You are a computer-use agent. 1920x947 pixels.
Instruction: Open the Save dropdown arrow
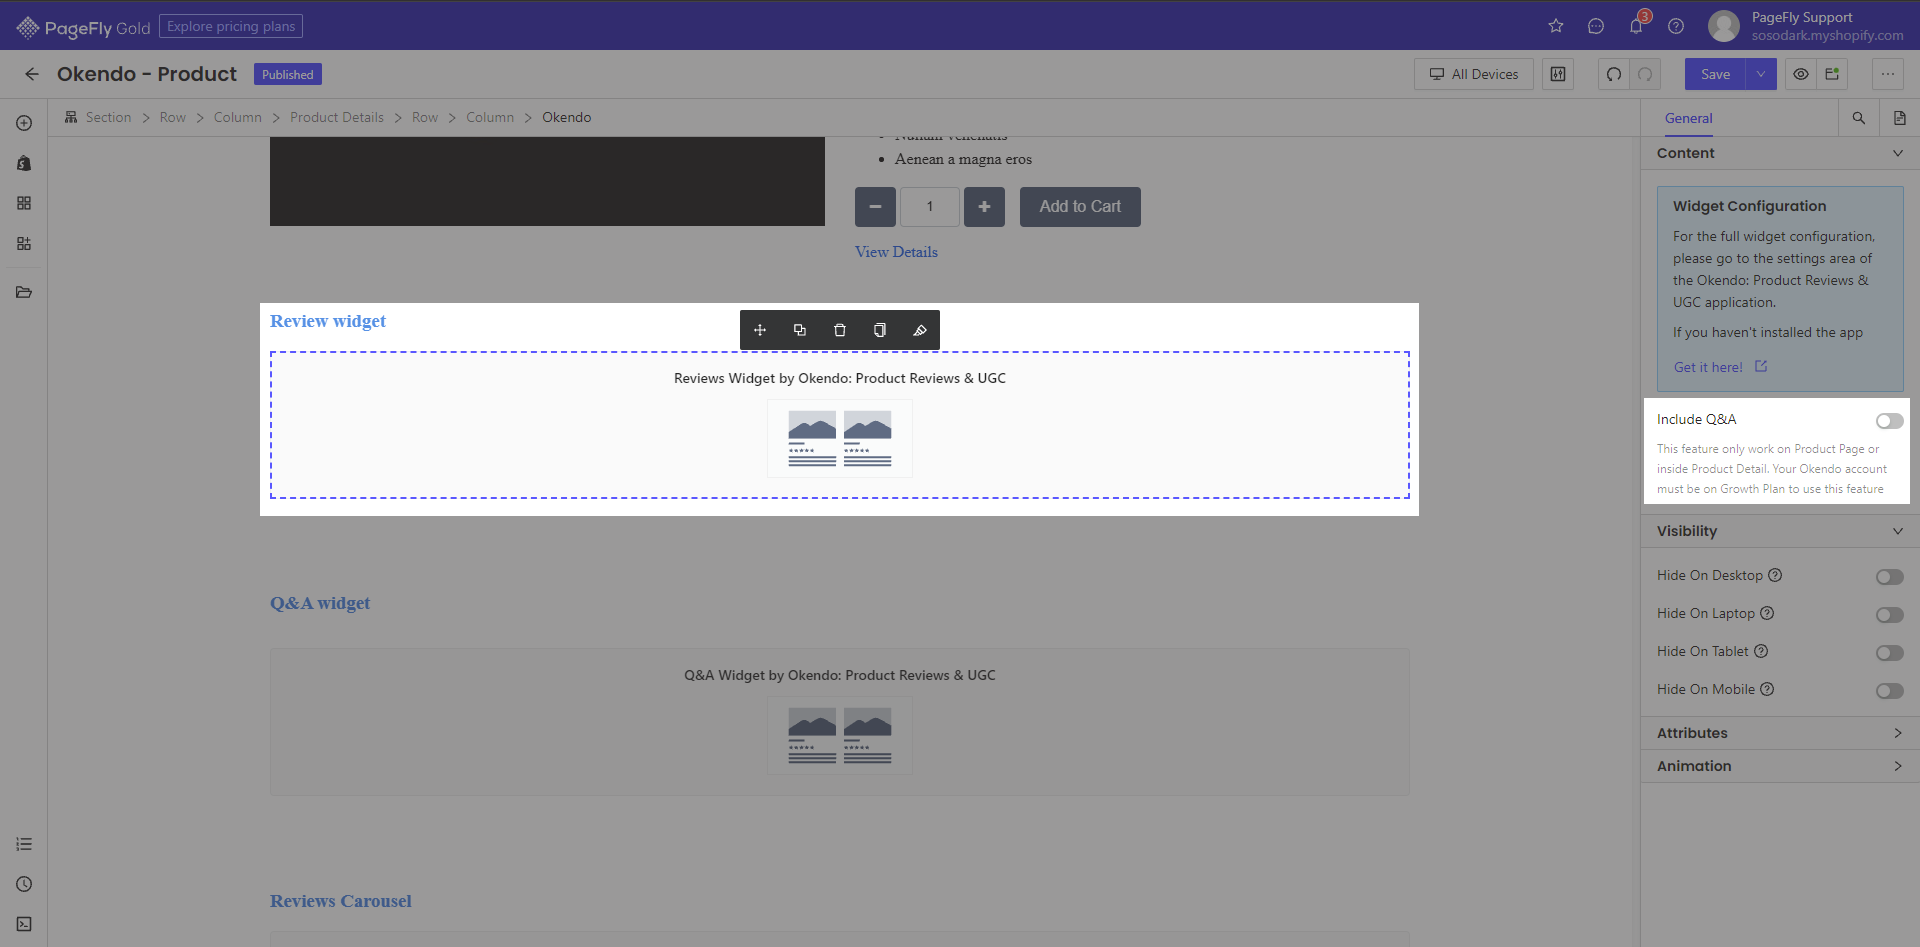pos(1761,74)
